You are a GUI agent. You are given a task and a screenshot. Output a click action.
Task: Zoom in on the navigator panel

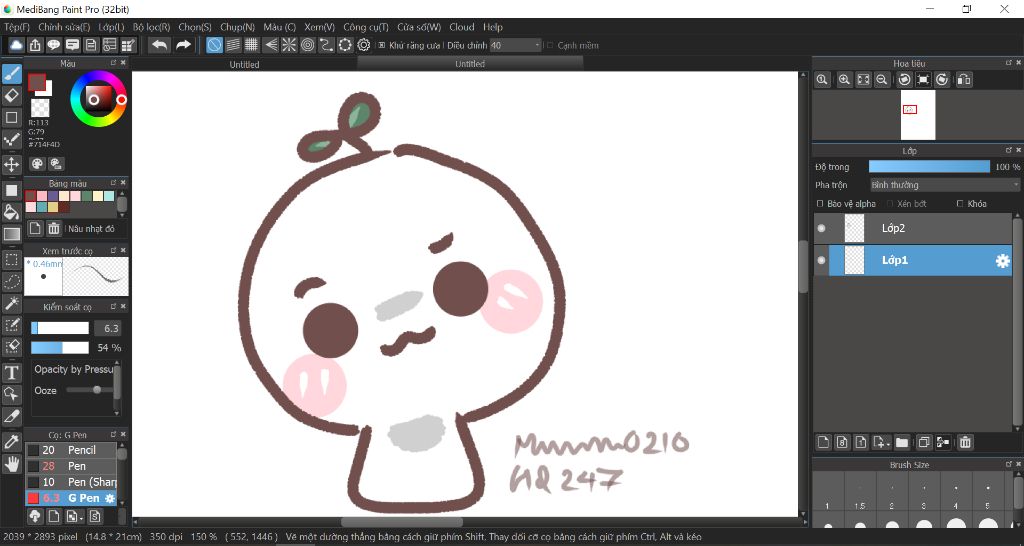coord(844,80)
